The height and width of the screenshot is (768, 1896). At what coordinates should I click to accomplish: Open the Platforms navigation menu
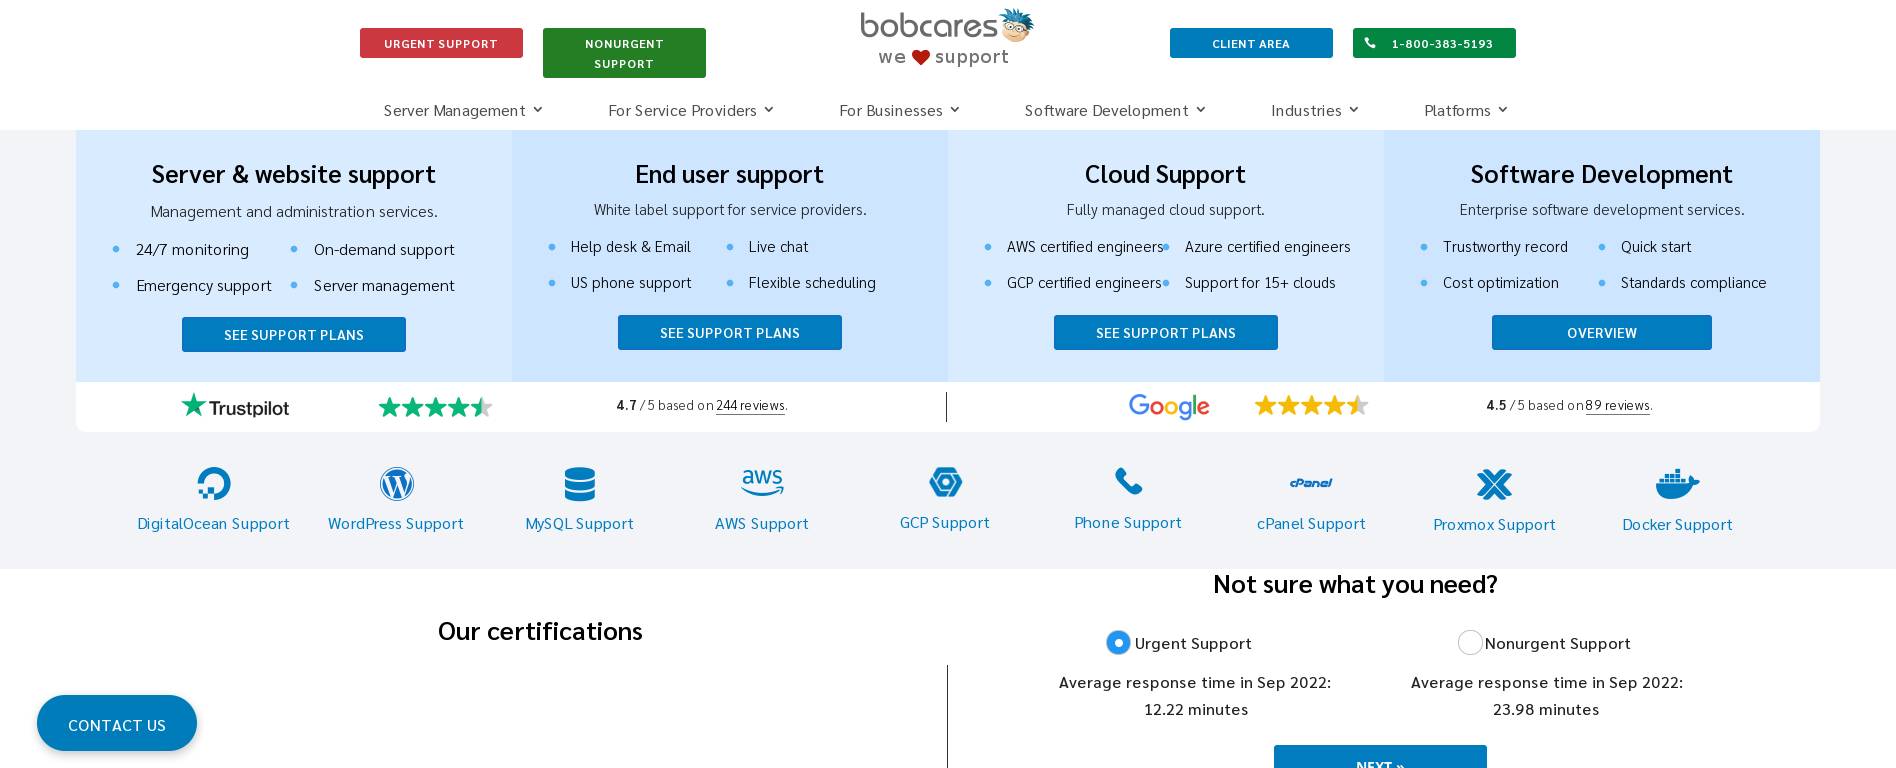pyautogui.click(x=1465, y=110)
